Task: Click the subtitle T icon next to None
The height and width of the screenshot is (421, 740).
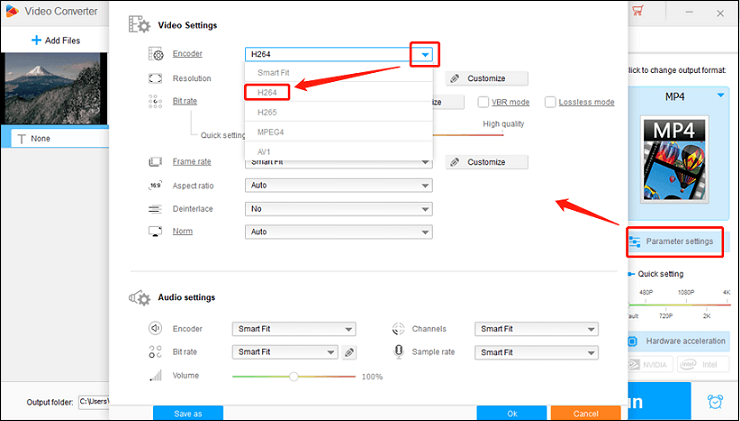Action: point(21,139)
